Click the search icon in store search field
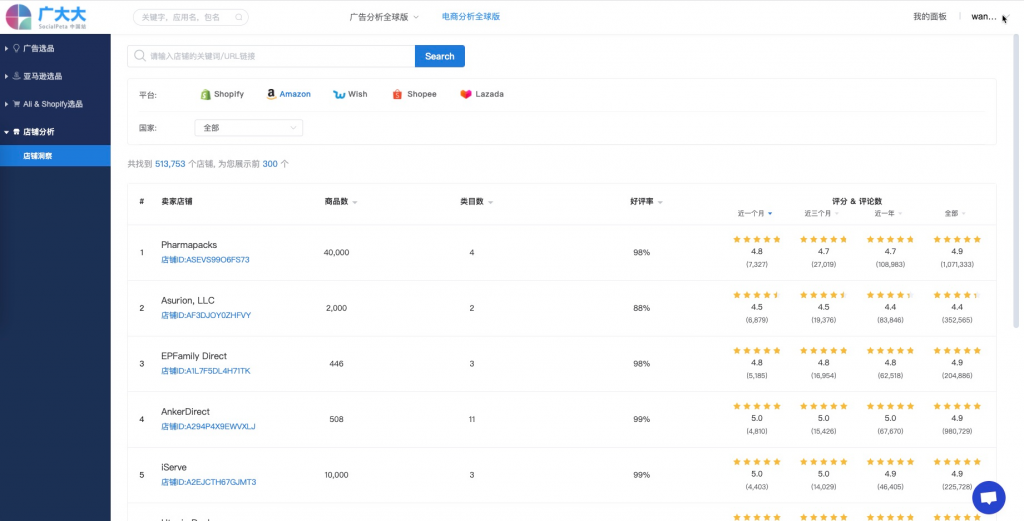The width and height of the screenshot is (1024, 521). [140, 56]
